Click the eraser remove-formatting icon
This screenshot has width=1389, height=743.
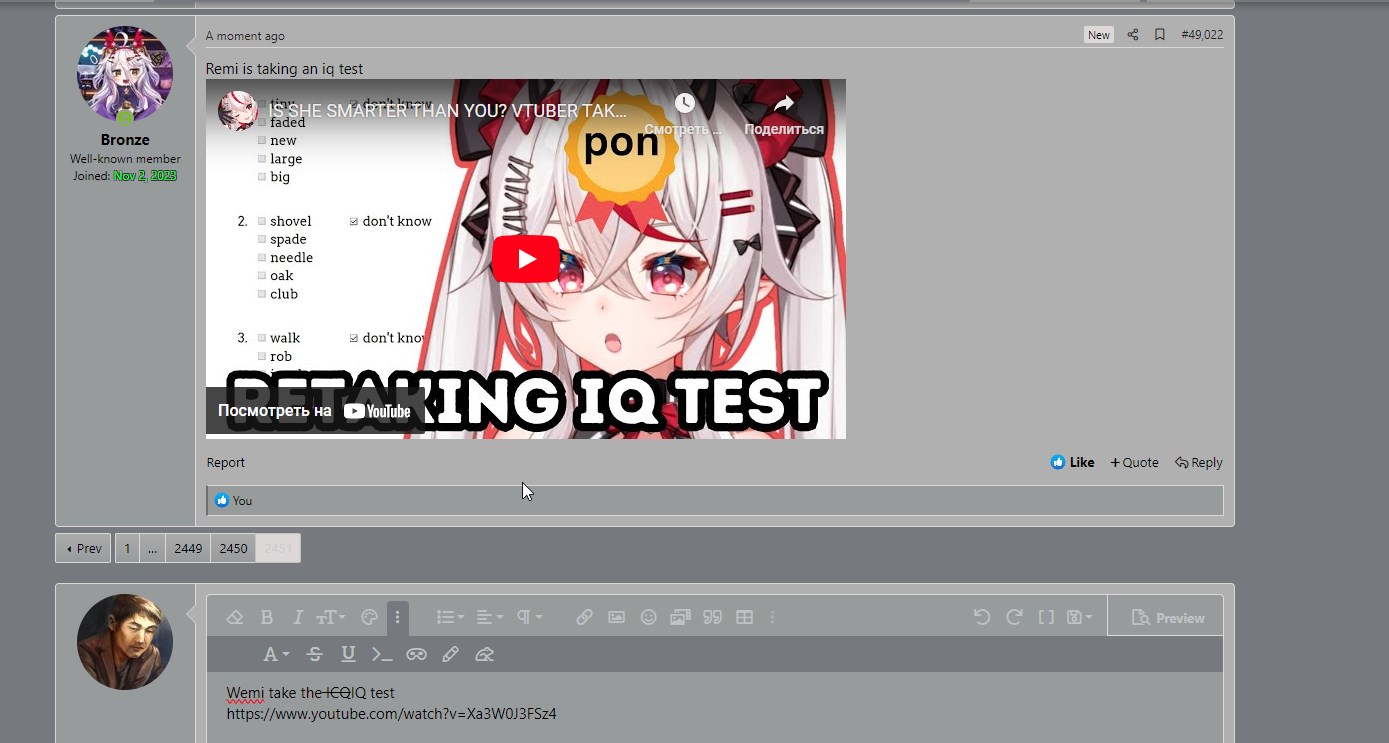click(x=235, y=618)
